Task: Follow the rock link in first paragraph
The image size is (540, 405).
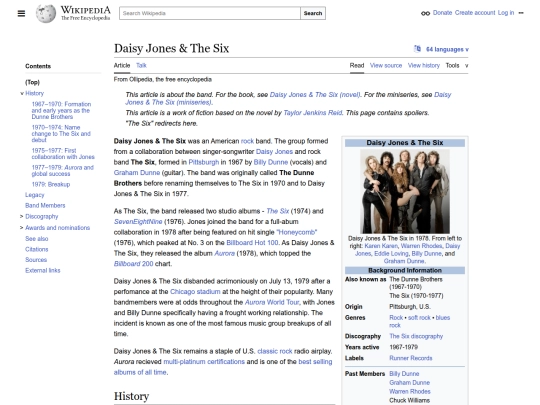Action: click(x=247, y=141)
